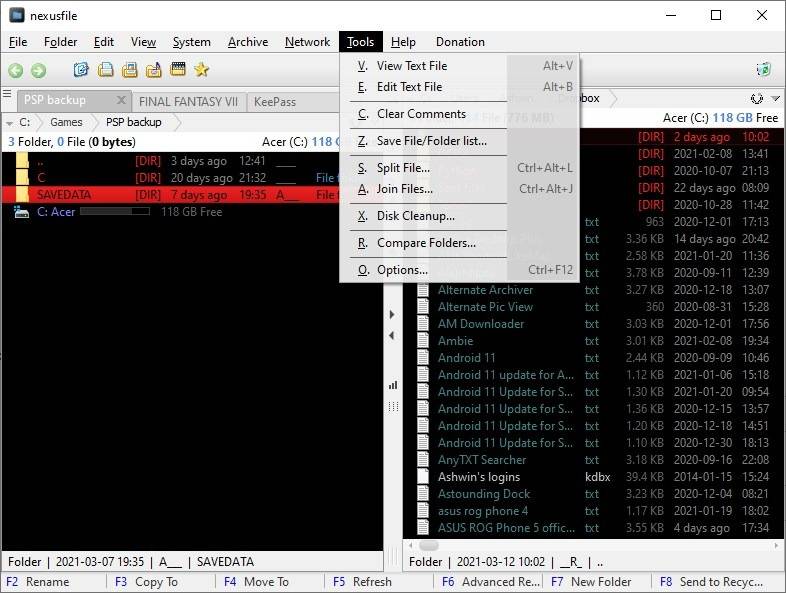Image resolution: width=786 pixels, height=593 pixels.
Task: Open the Edit menu
Action: tap(104, 42)
